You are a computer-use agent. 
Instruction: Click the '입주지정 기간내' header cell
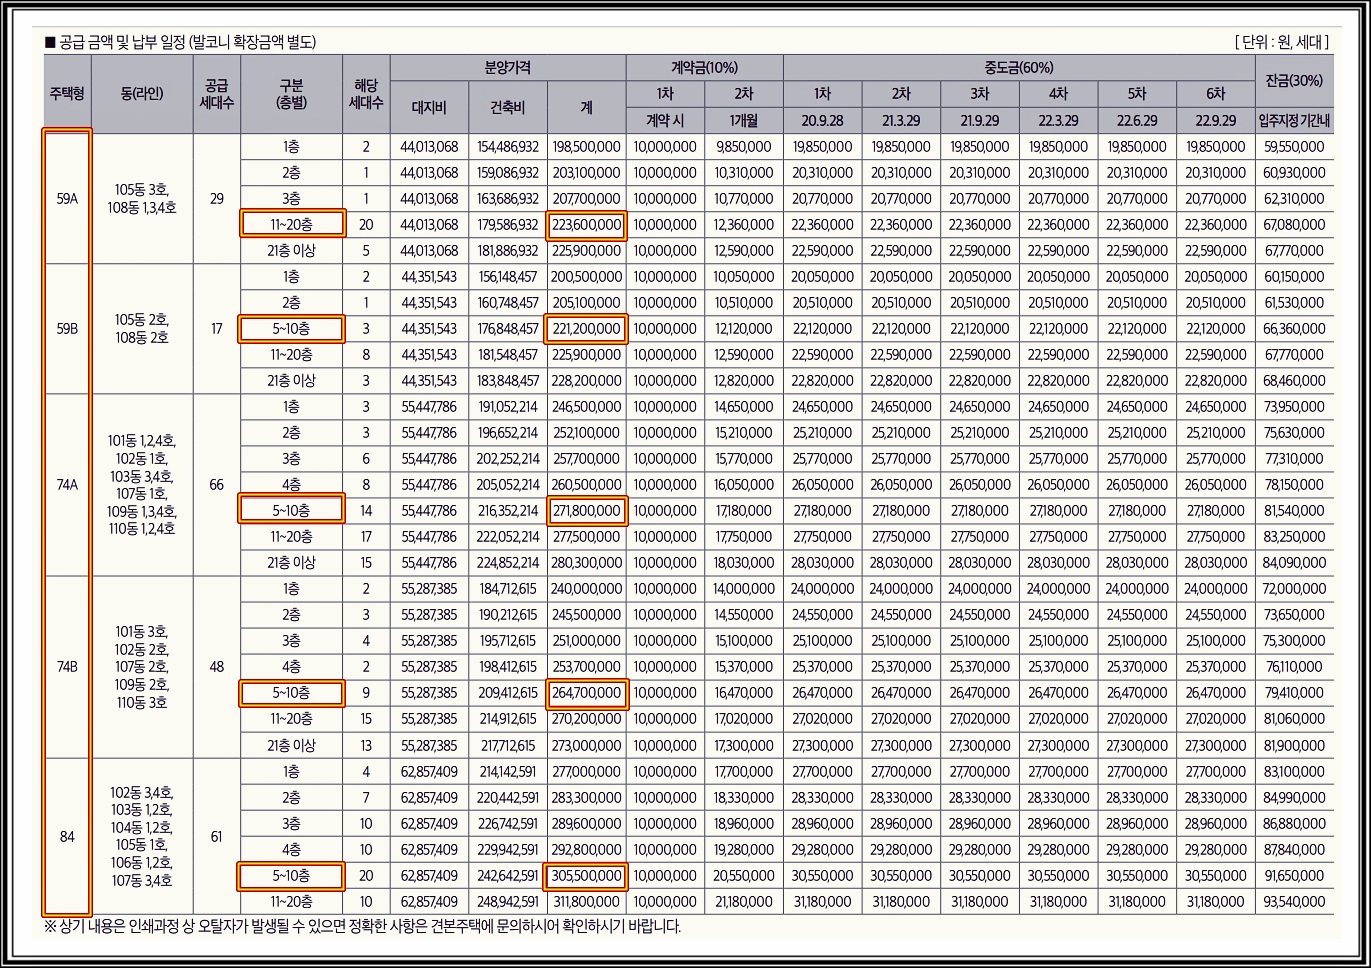pyautogui.click(x=1294, y=120)
